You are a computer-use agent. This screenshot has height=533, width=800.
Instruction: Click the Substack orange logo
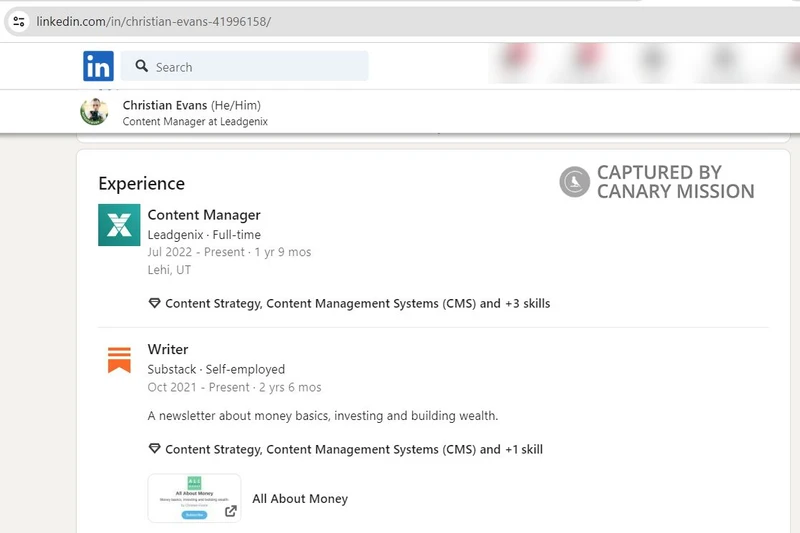pyautogui.click(x=119, y=360)
